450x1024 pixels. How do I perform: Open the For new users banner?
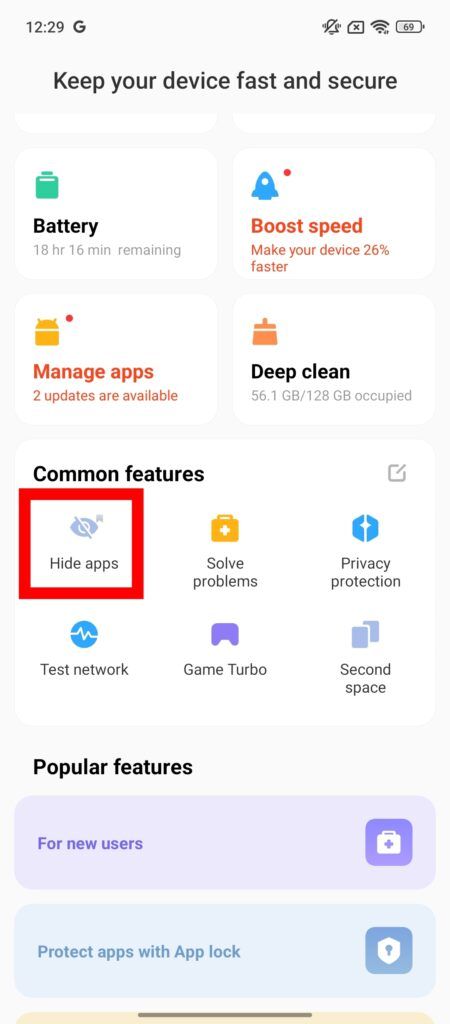click(x=225, y=842)
